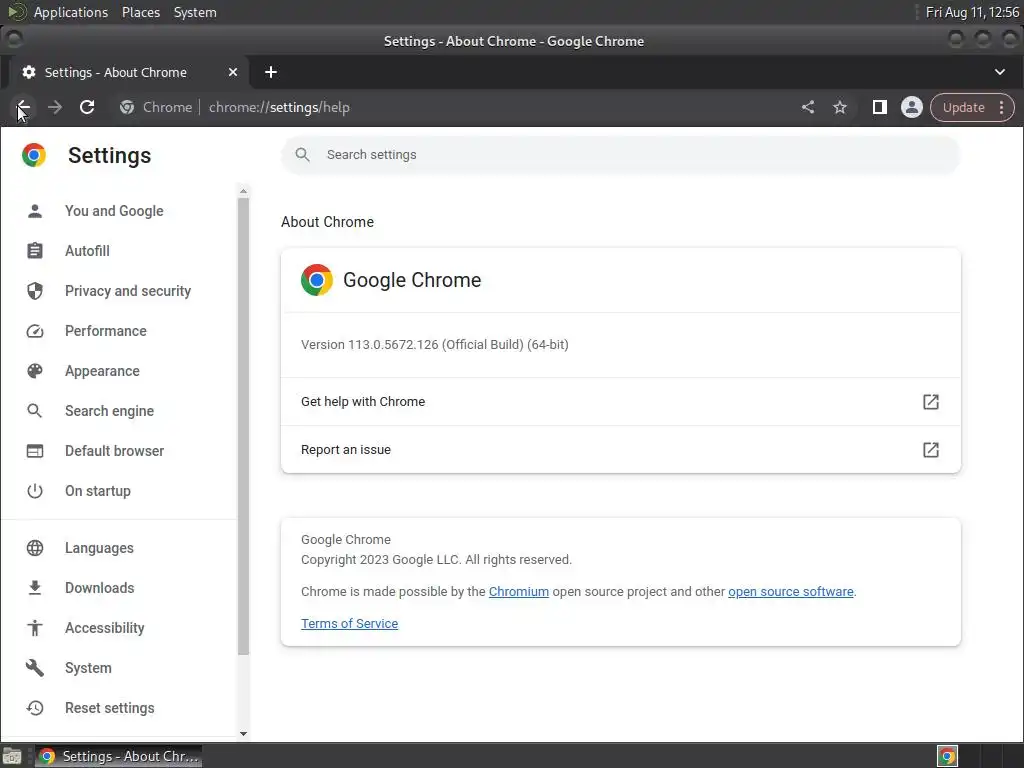The width and height of the screenshot is (1024, 768).
Task: Click into the Search settings field
Action: 620,155
